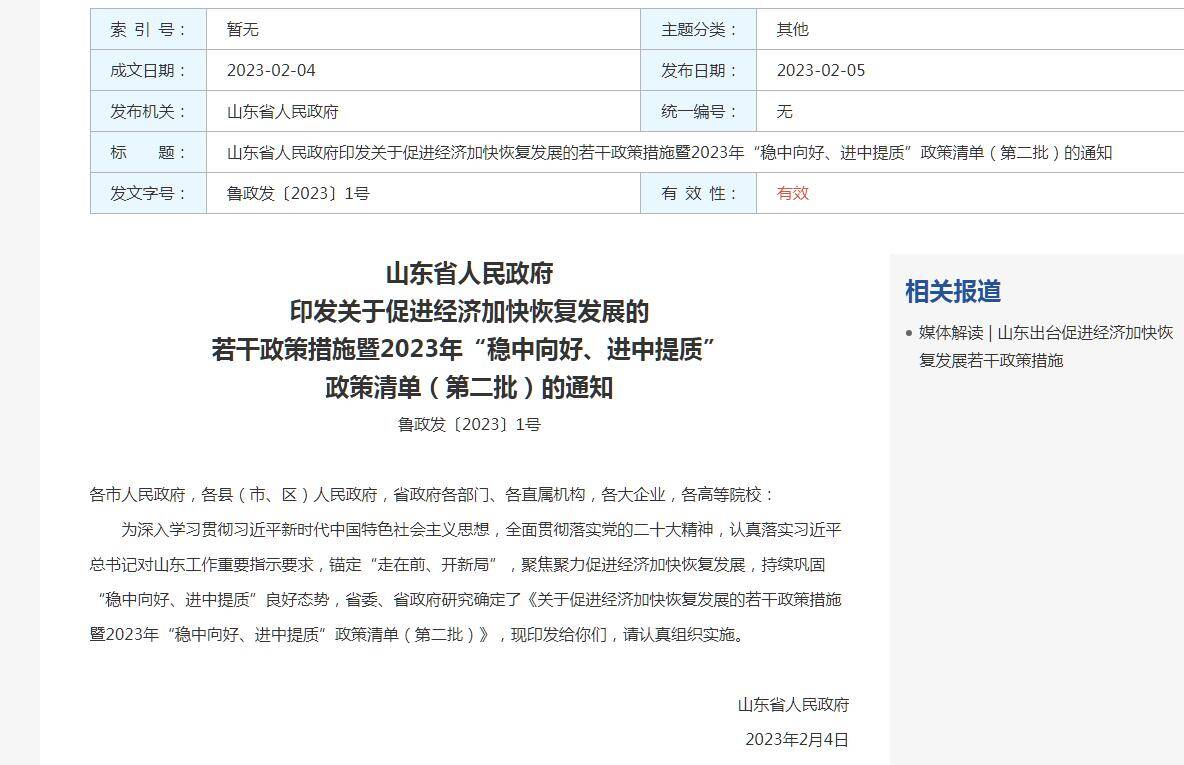Select the 其他 topic category value
1184x765 pixels.
[792, 30]
